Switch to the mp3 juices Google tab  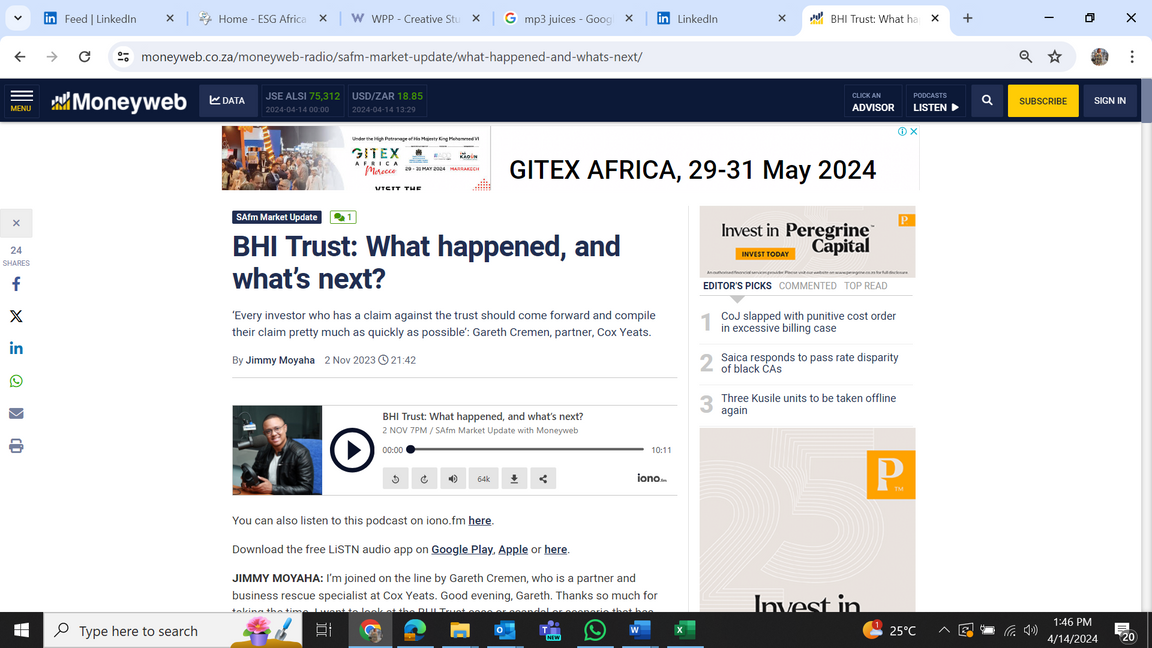[569, 19]
